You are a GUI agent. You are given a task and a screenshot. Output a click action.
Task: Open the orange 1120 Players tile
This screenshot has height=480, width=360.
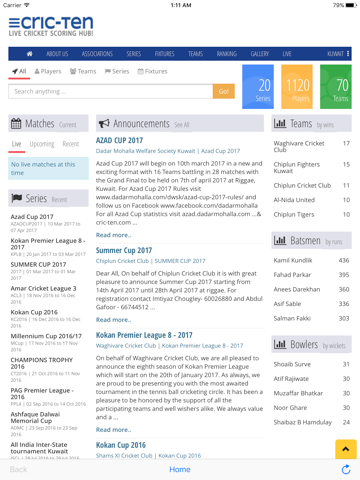click(x=297, y=87)
